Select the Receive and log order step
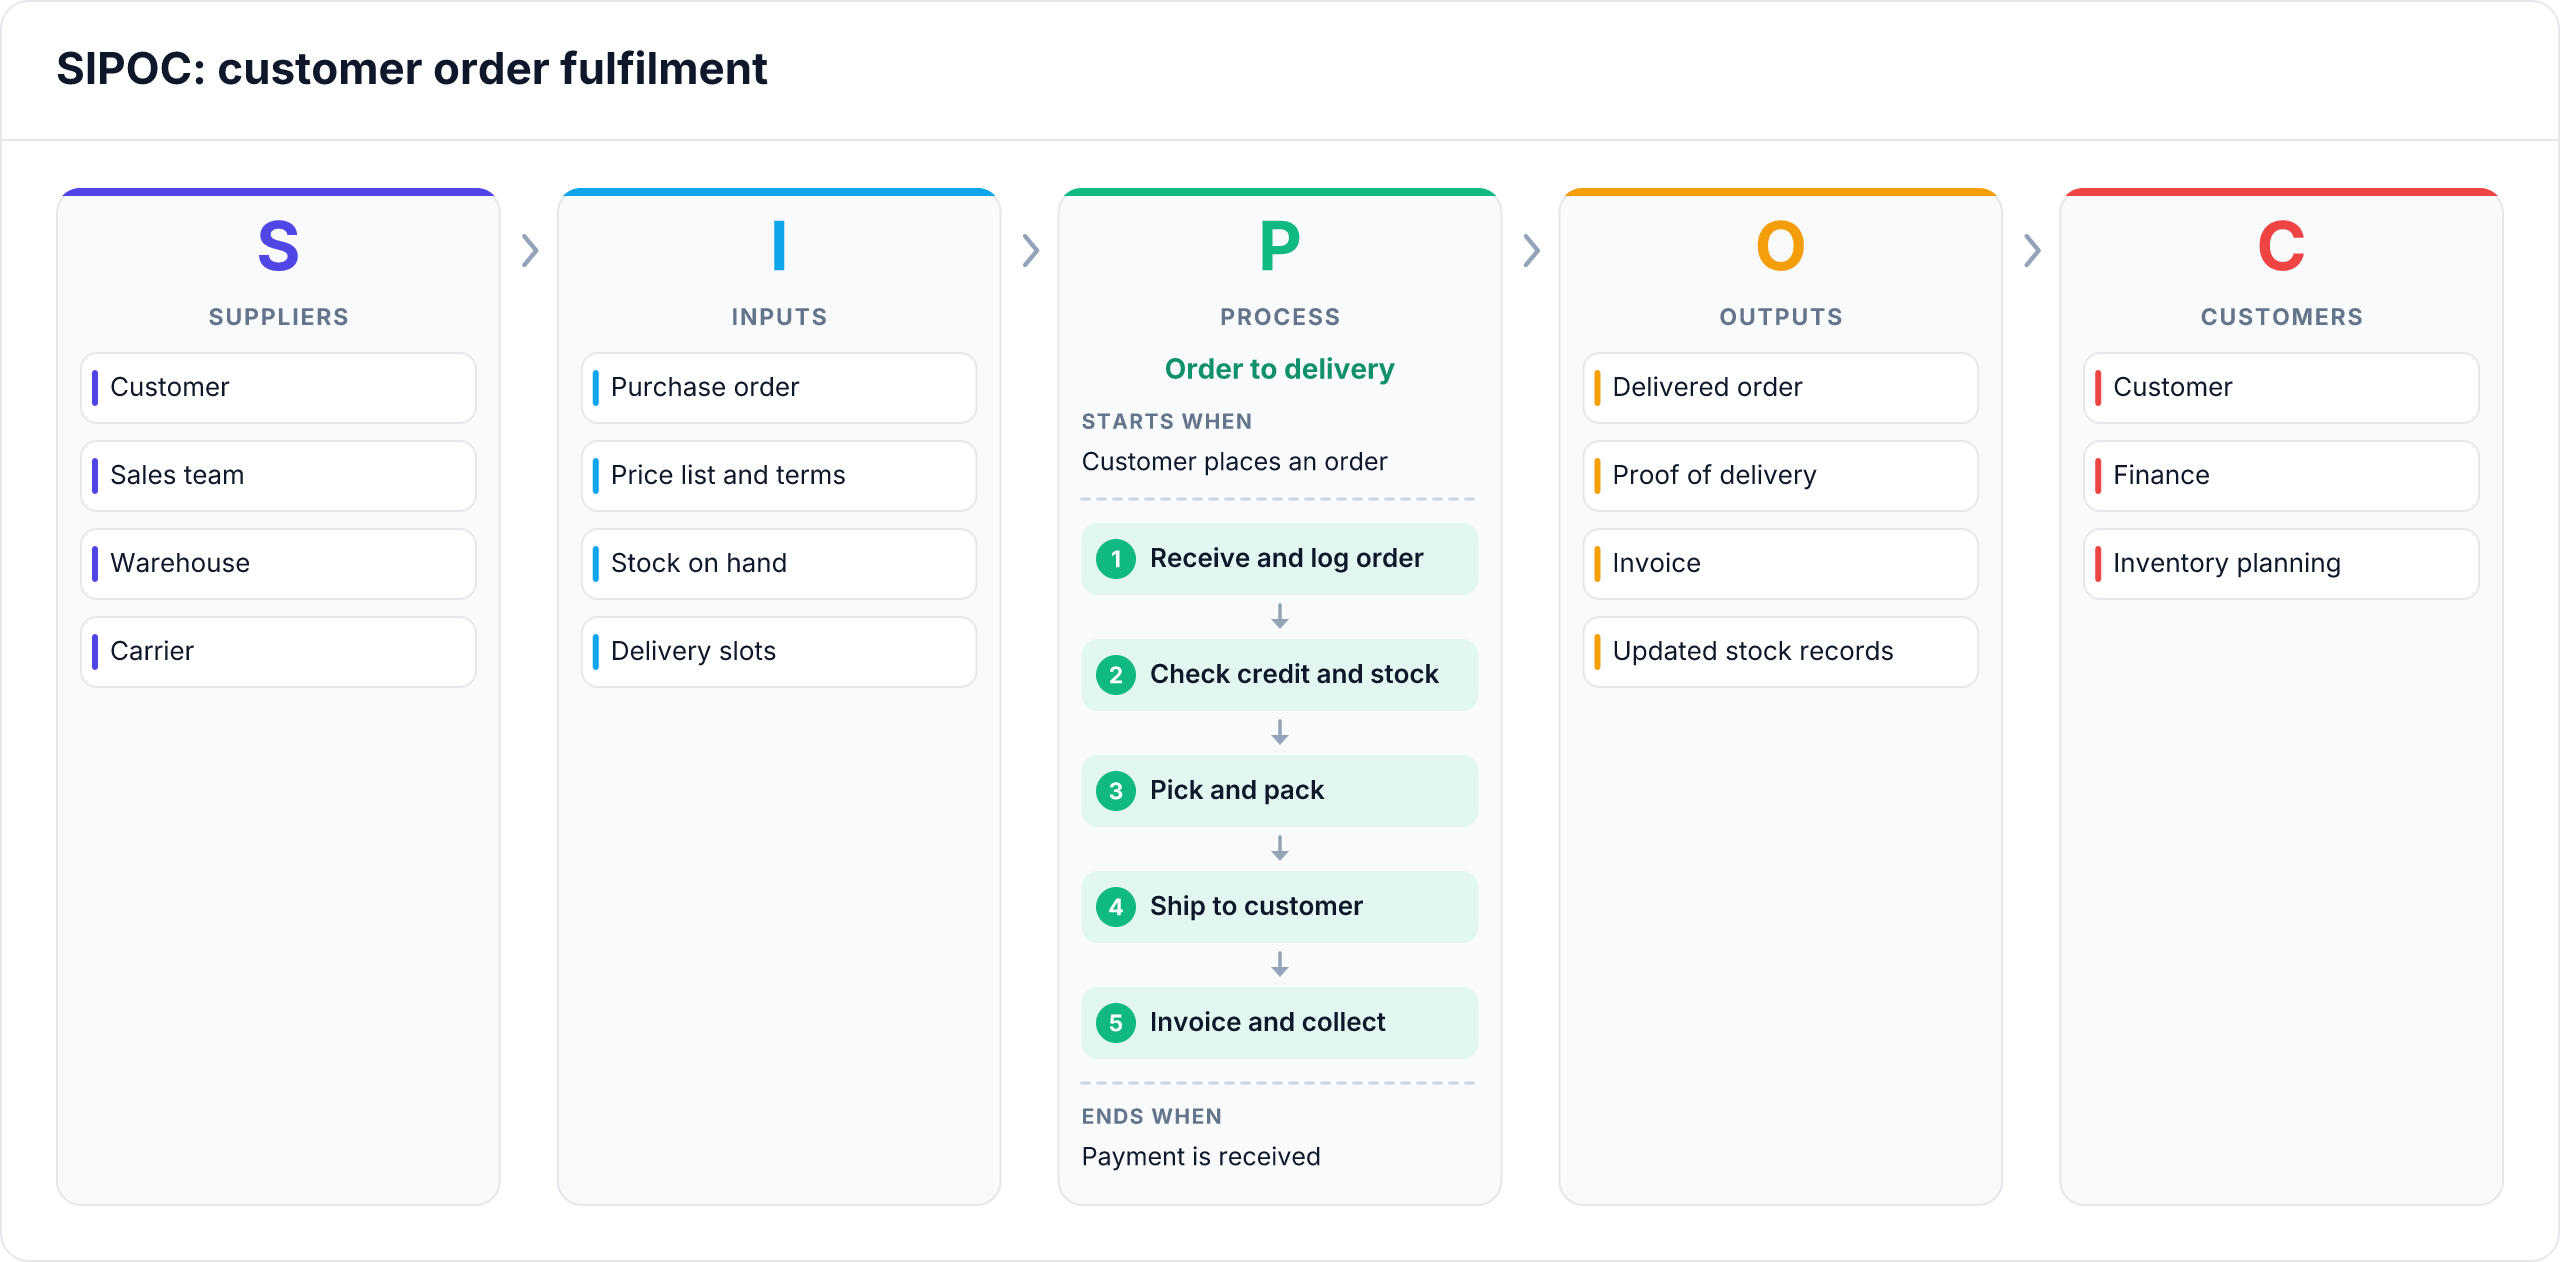The image size is (2560, 1262). [1279, 559]
